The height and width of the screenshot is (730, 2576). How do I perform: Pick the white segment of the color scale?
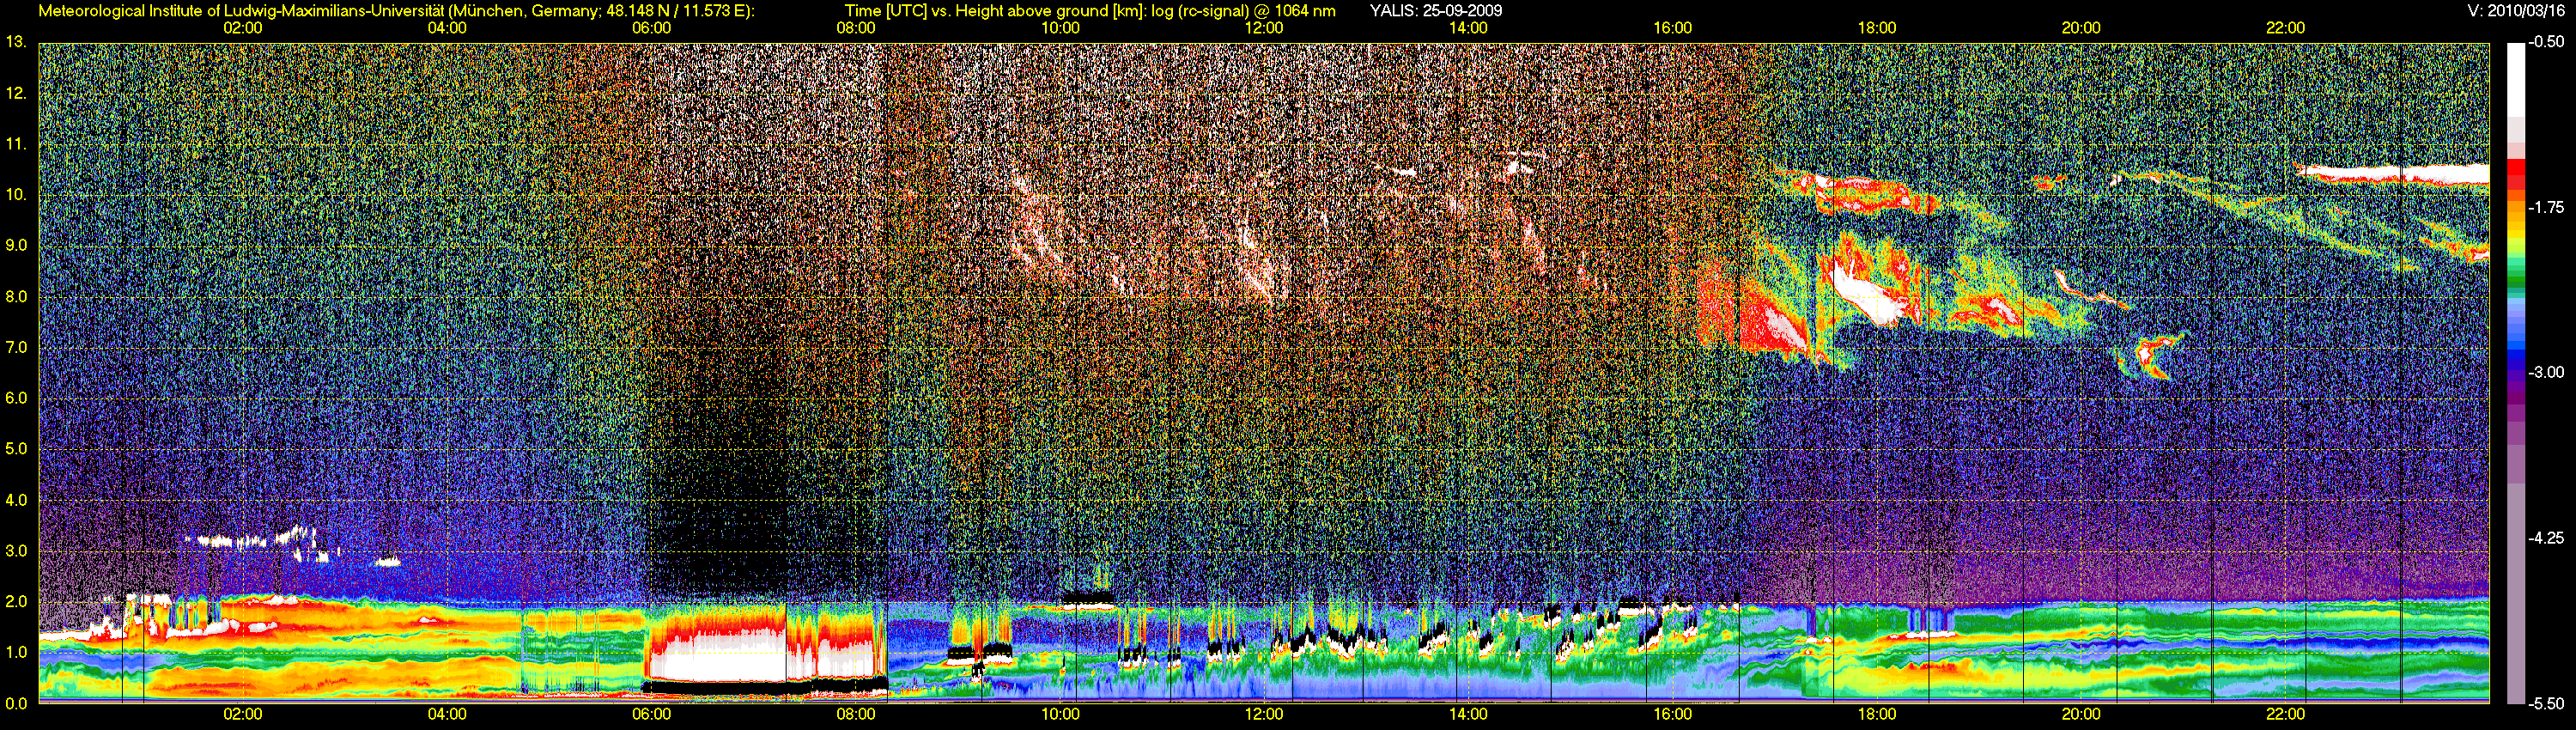(x=2516, y=80)
